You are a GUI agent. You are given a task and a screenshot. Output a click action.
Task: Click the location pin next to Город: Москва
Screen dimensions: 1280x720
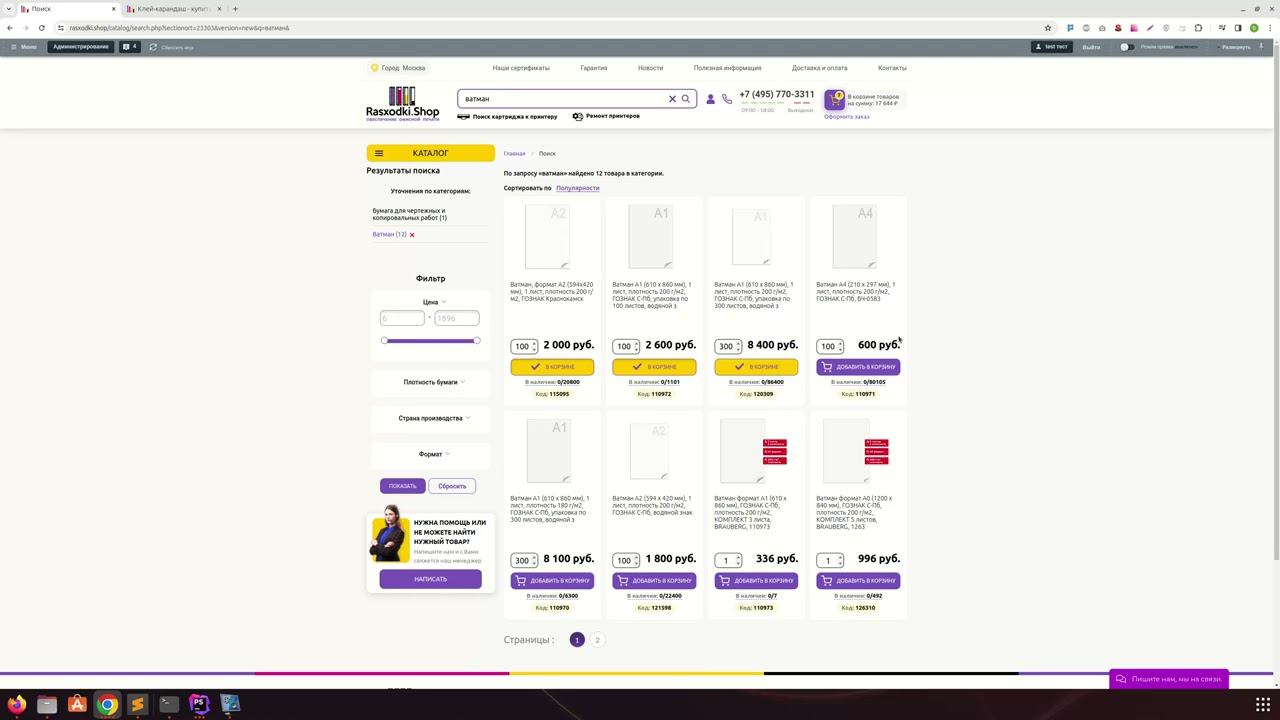[x=374, y=68]
